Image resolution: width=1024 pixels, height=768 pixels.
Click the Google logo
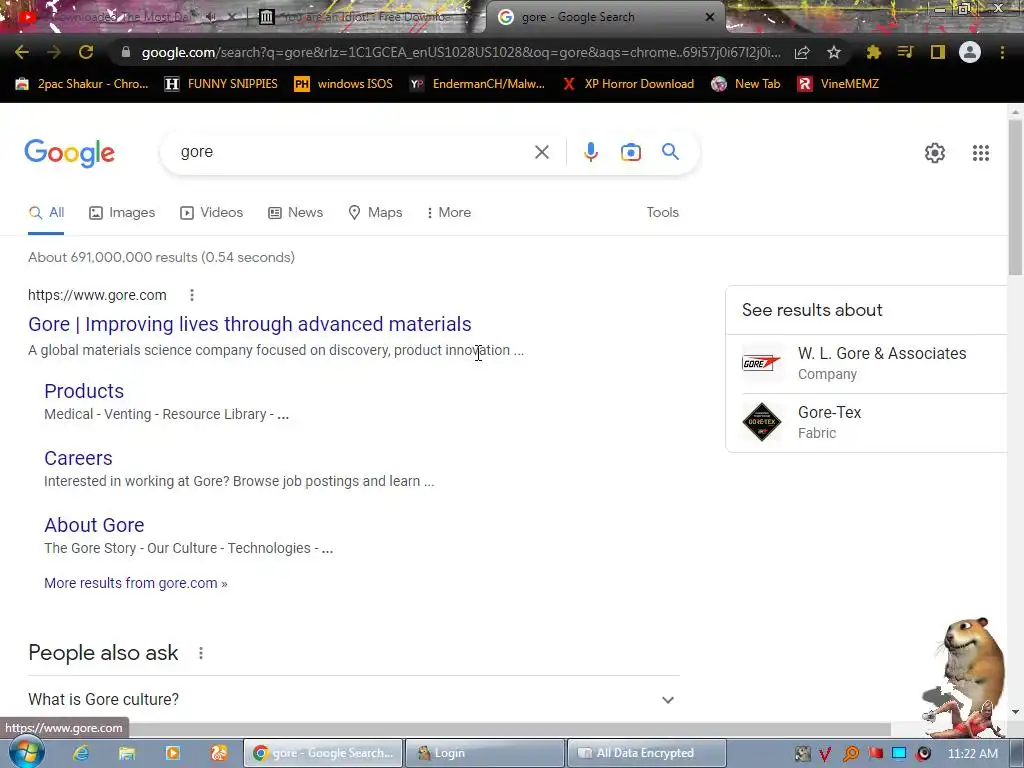(69, 153)
